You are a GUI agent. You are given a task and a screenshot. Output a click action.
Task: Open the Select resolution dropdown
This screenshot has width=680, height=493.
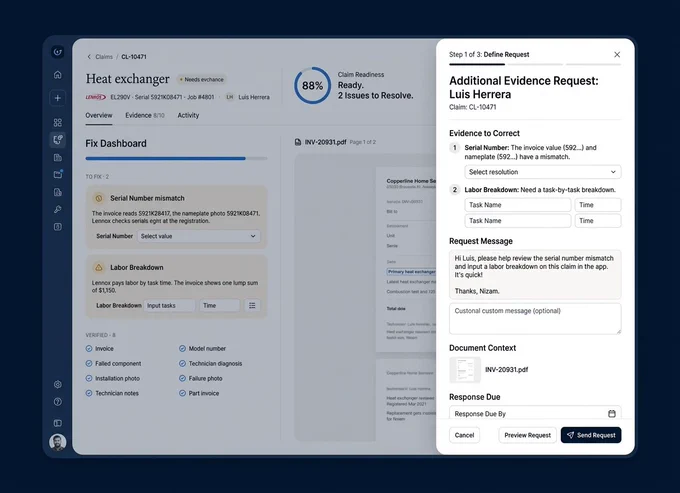543,172
